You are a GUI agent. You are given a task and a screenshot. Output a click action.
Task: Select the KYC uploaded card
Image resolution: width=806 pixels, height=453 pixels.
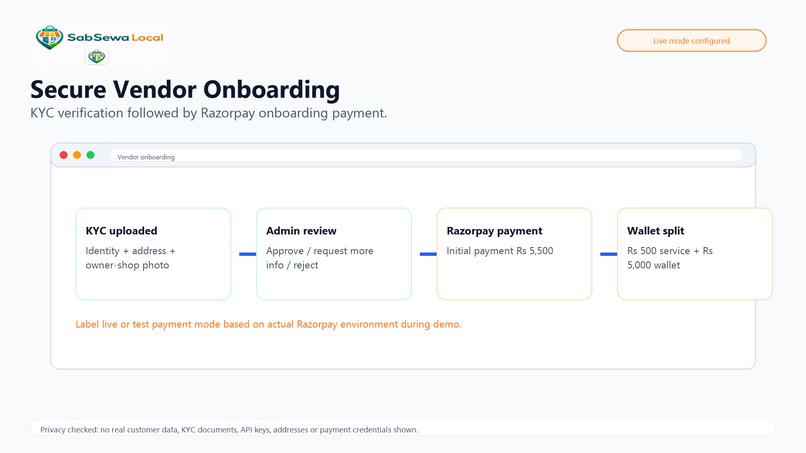click(x=153, y=253)
